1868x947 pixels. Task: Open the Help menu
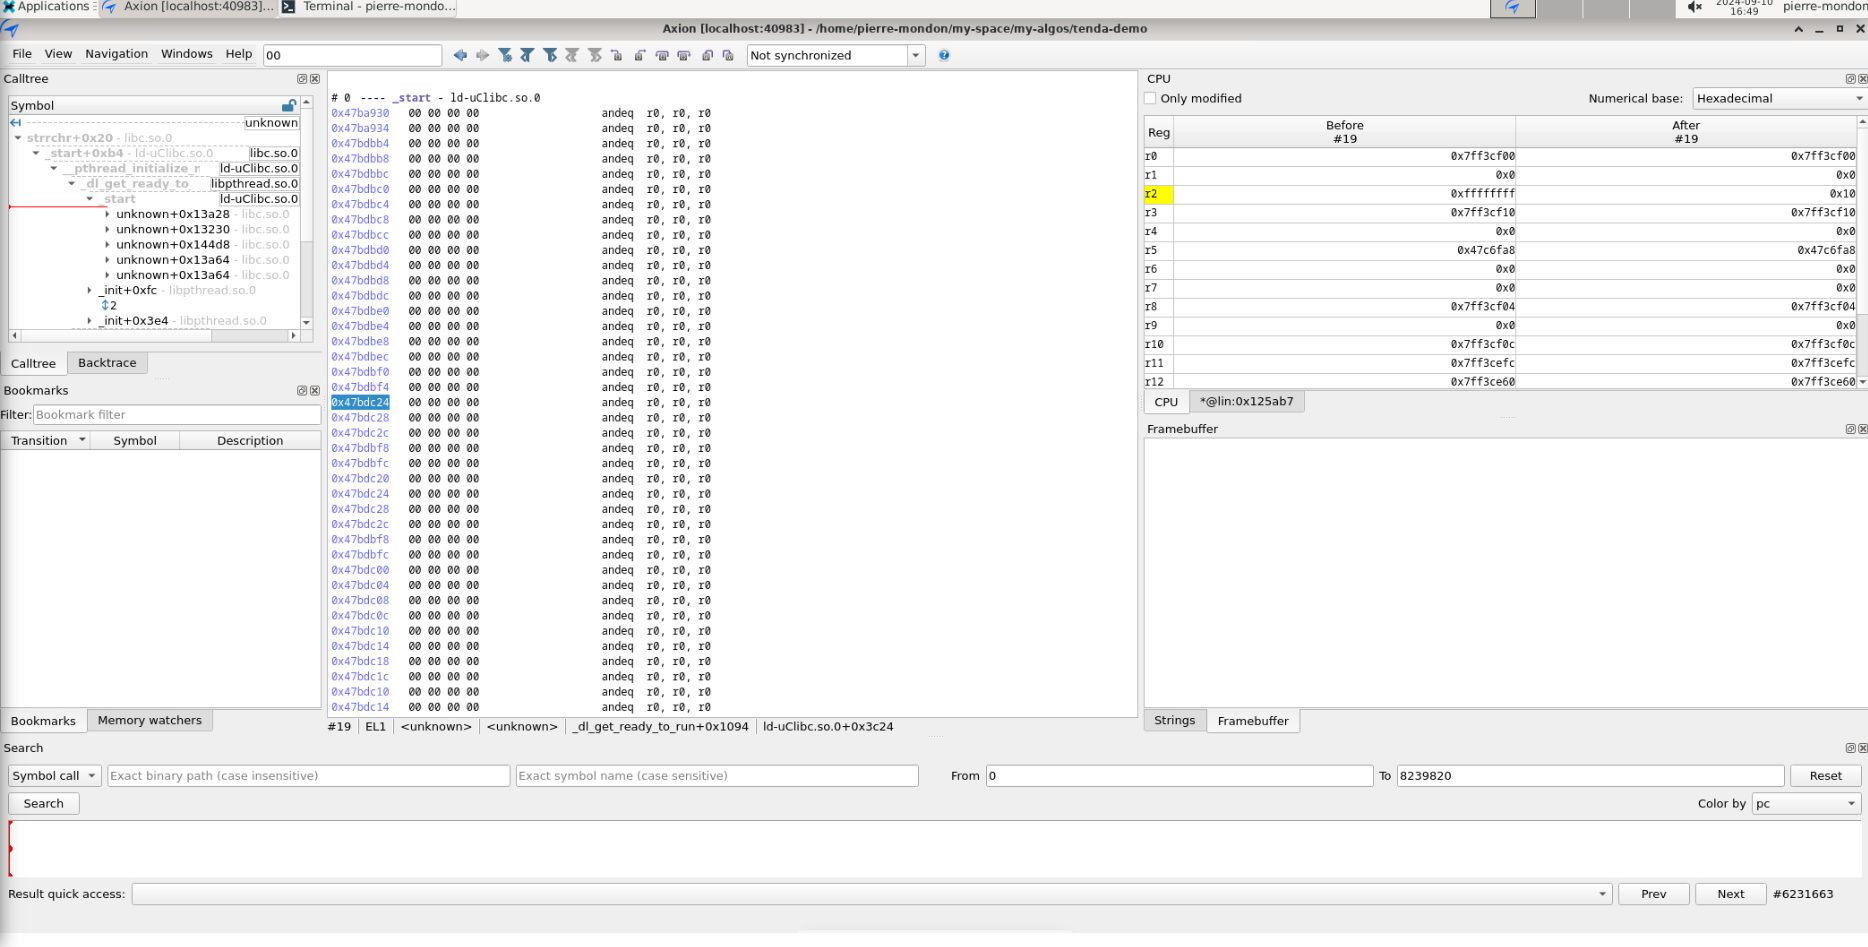239,54
